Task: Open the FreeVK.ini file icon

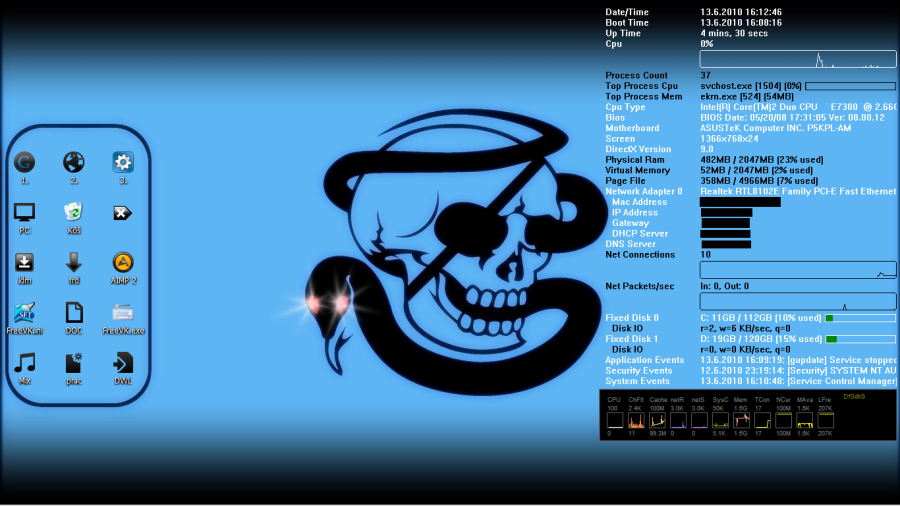Action: (x=24, y=312)
